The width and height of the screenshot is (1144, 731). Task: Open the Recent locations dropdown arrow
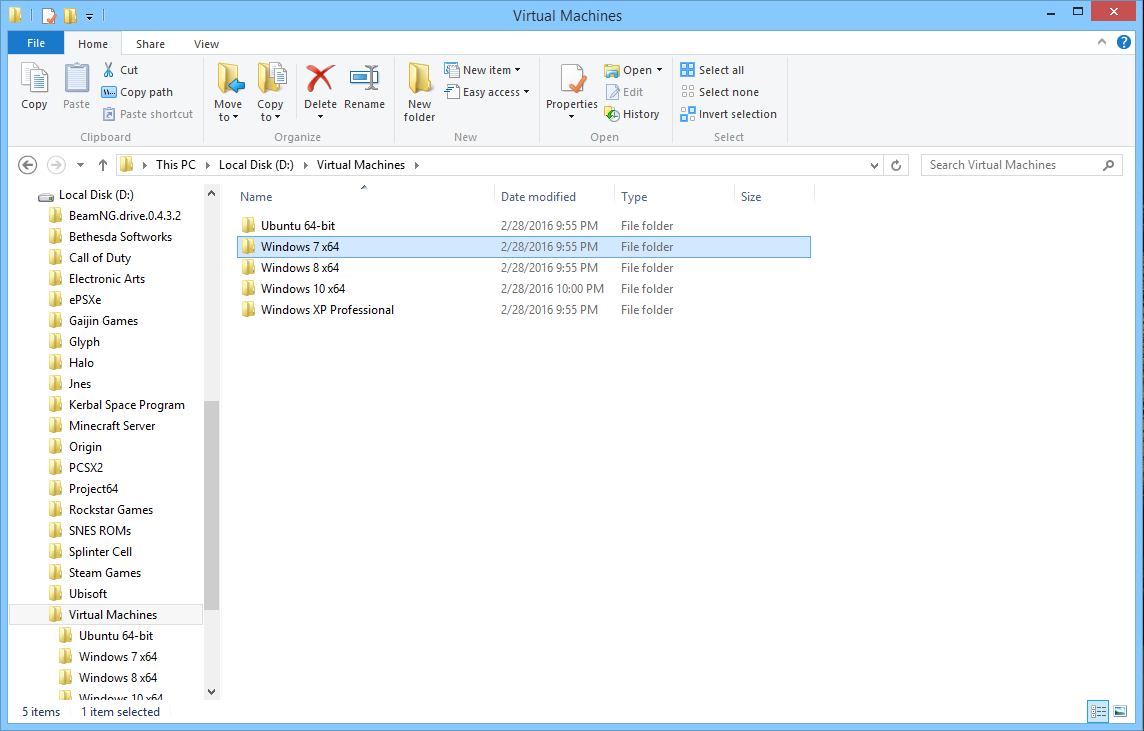pos(80,165)
